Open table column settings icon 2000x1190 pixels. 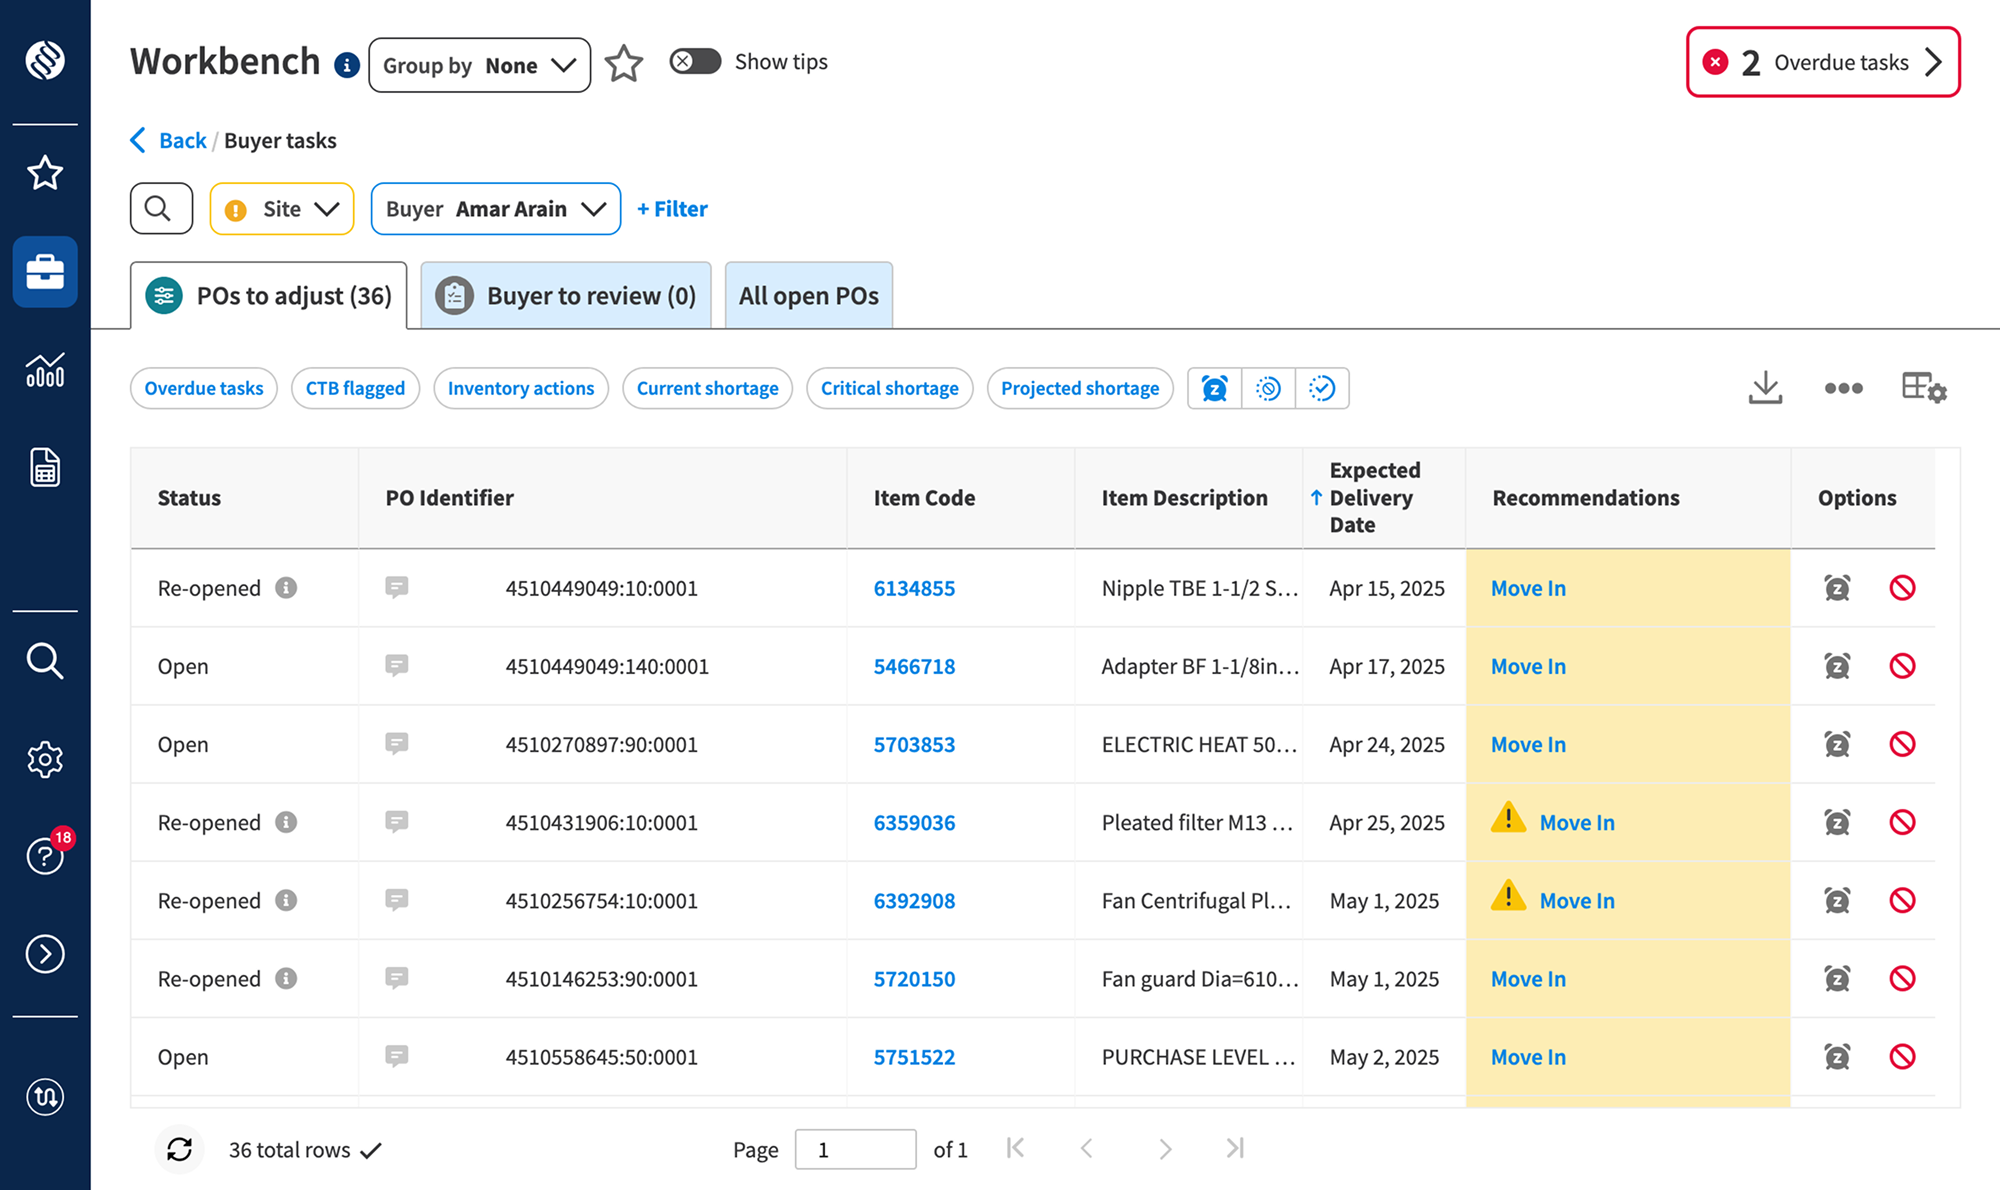tap(1924, 388)
